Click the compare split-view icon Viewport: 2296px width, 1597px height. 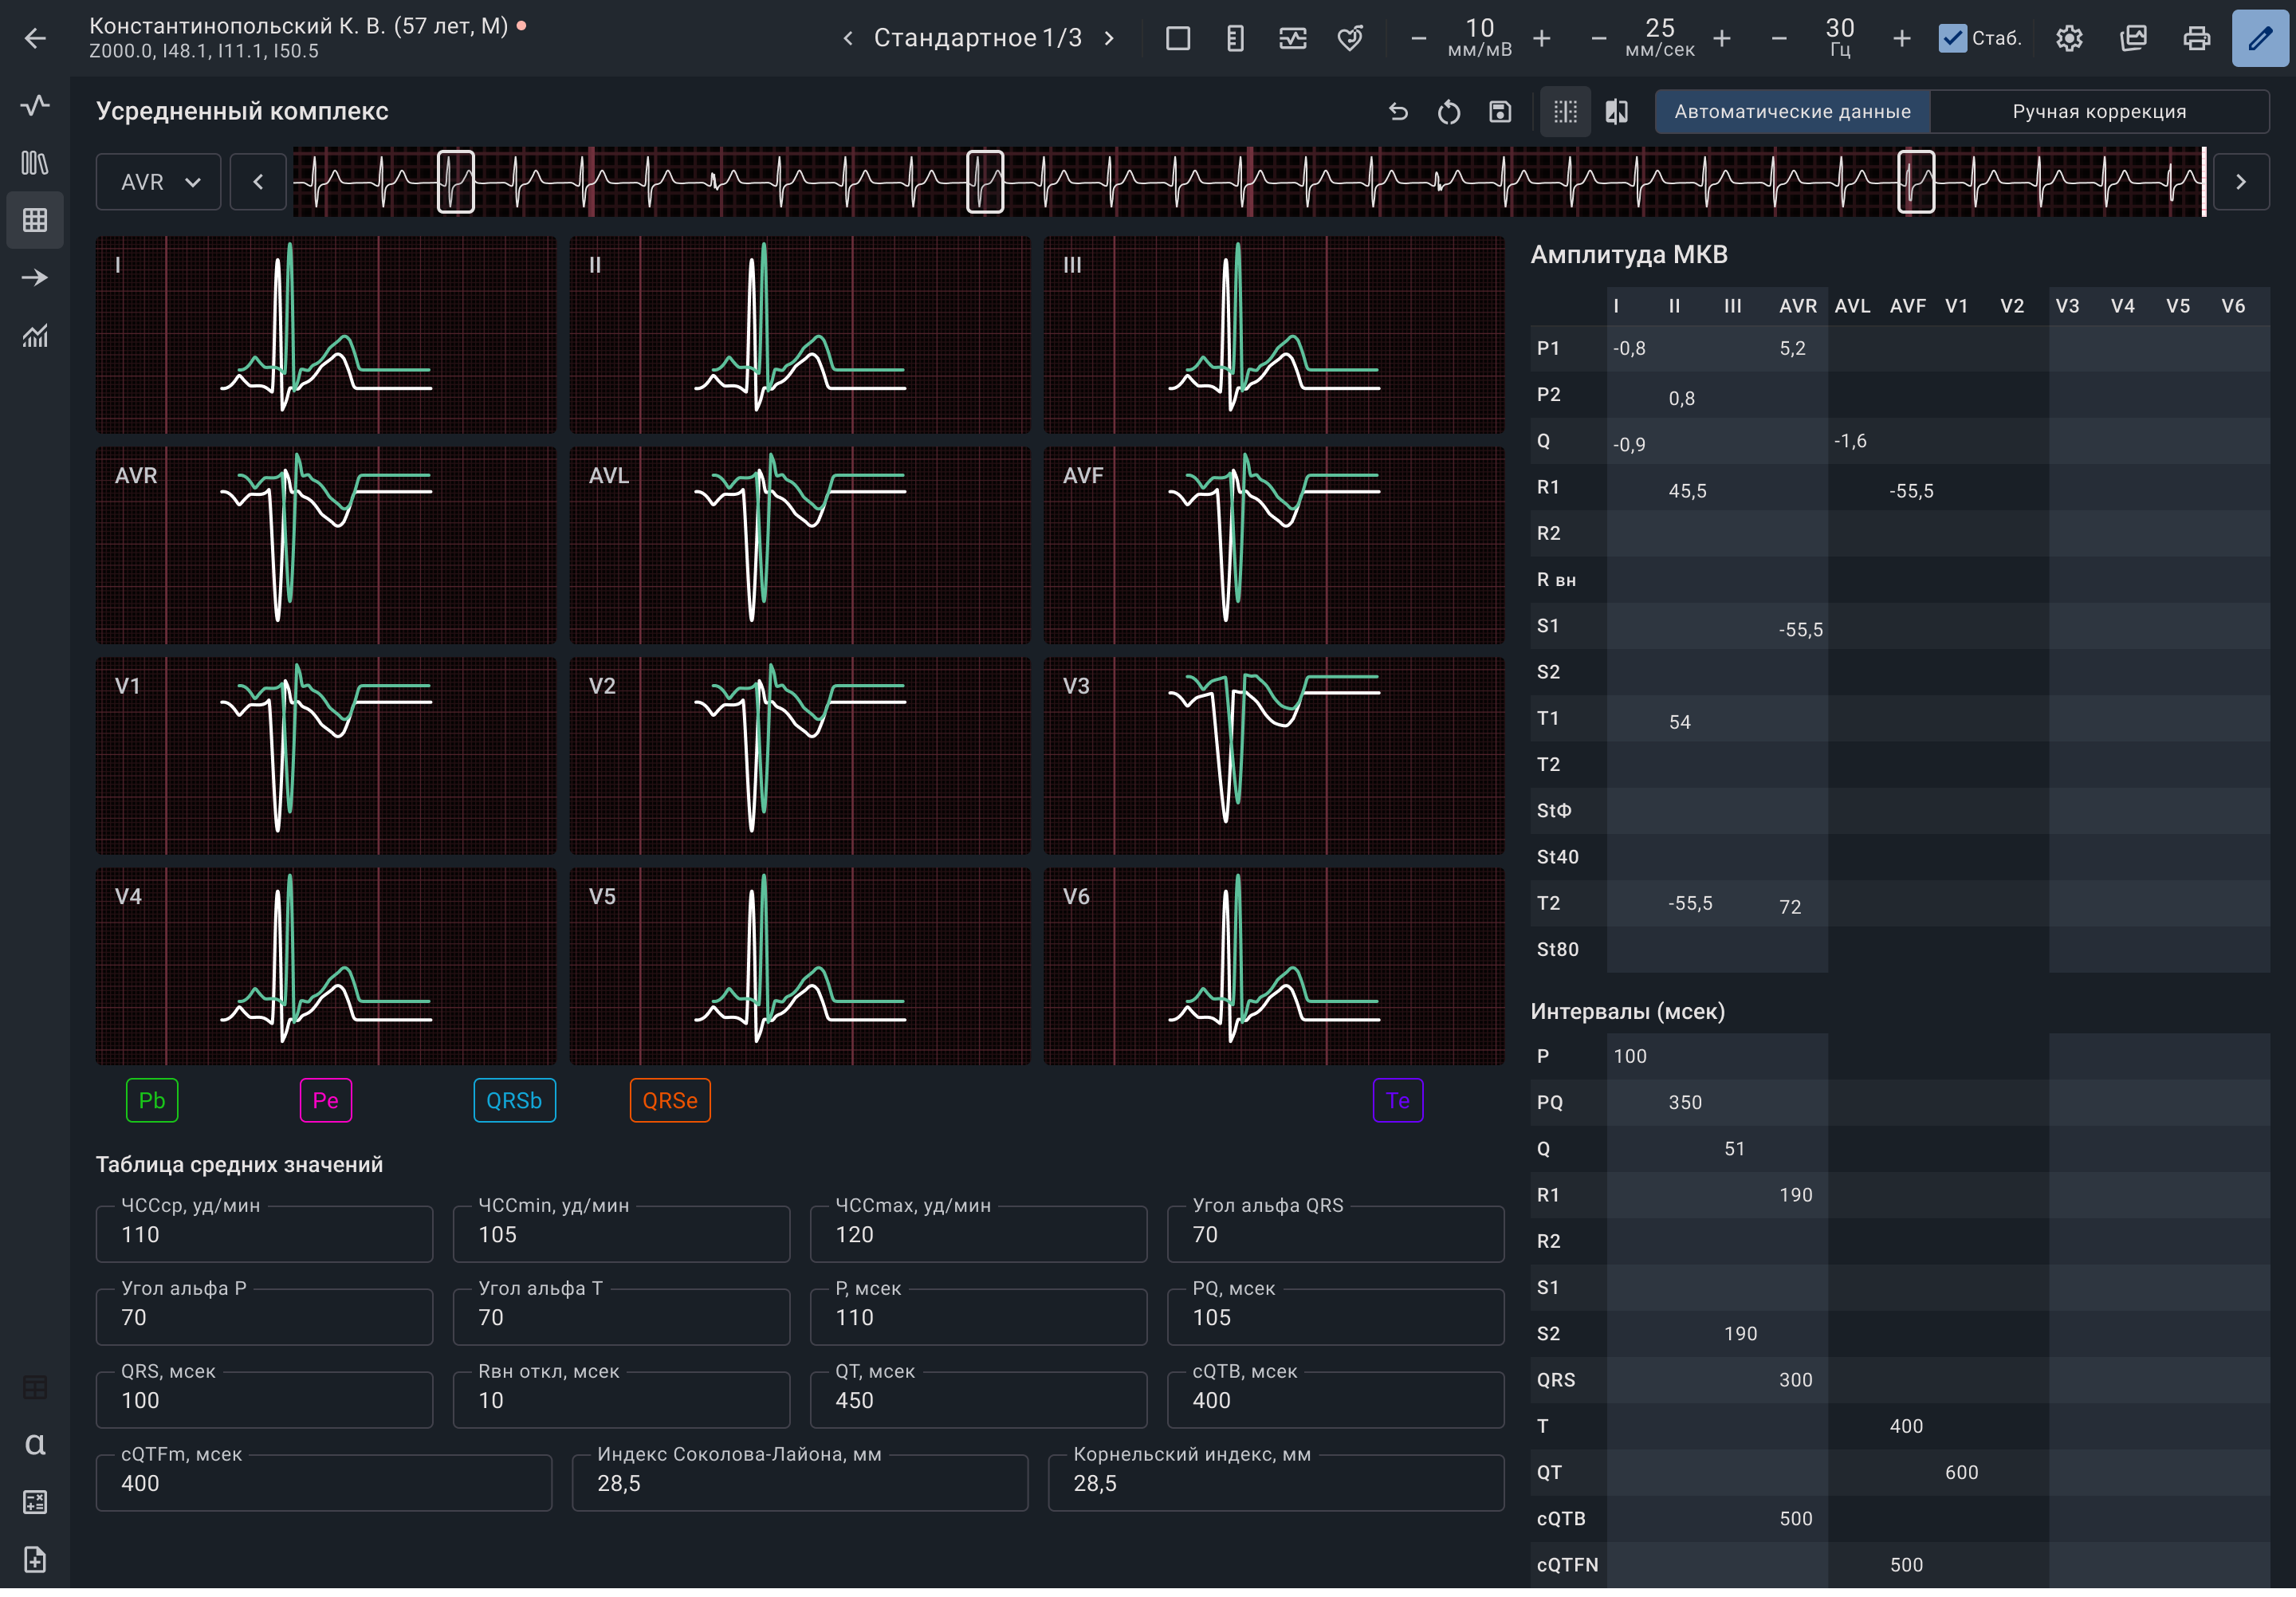[1617, 112]
